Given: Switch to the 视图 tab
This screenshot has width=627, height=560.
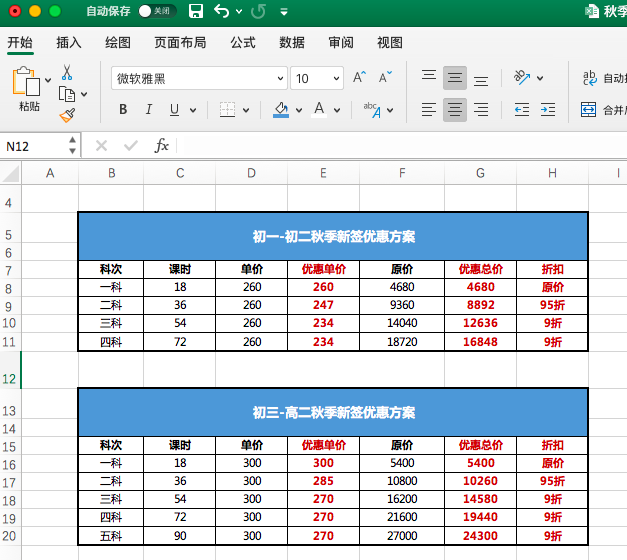Looking at the screenshot, I should pos(389,42).
